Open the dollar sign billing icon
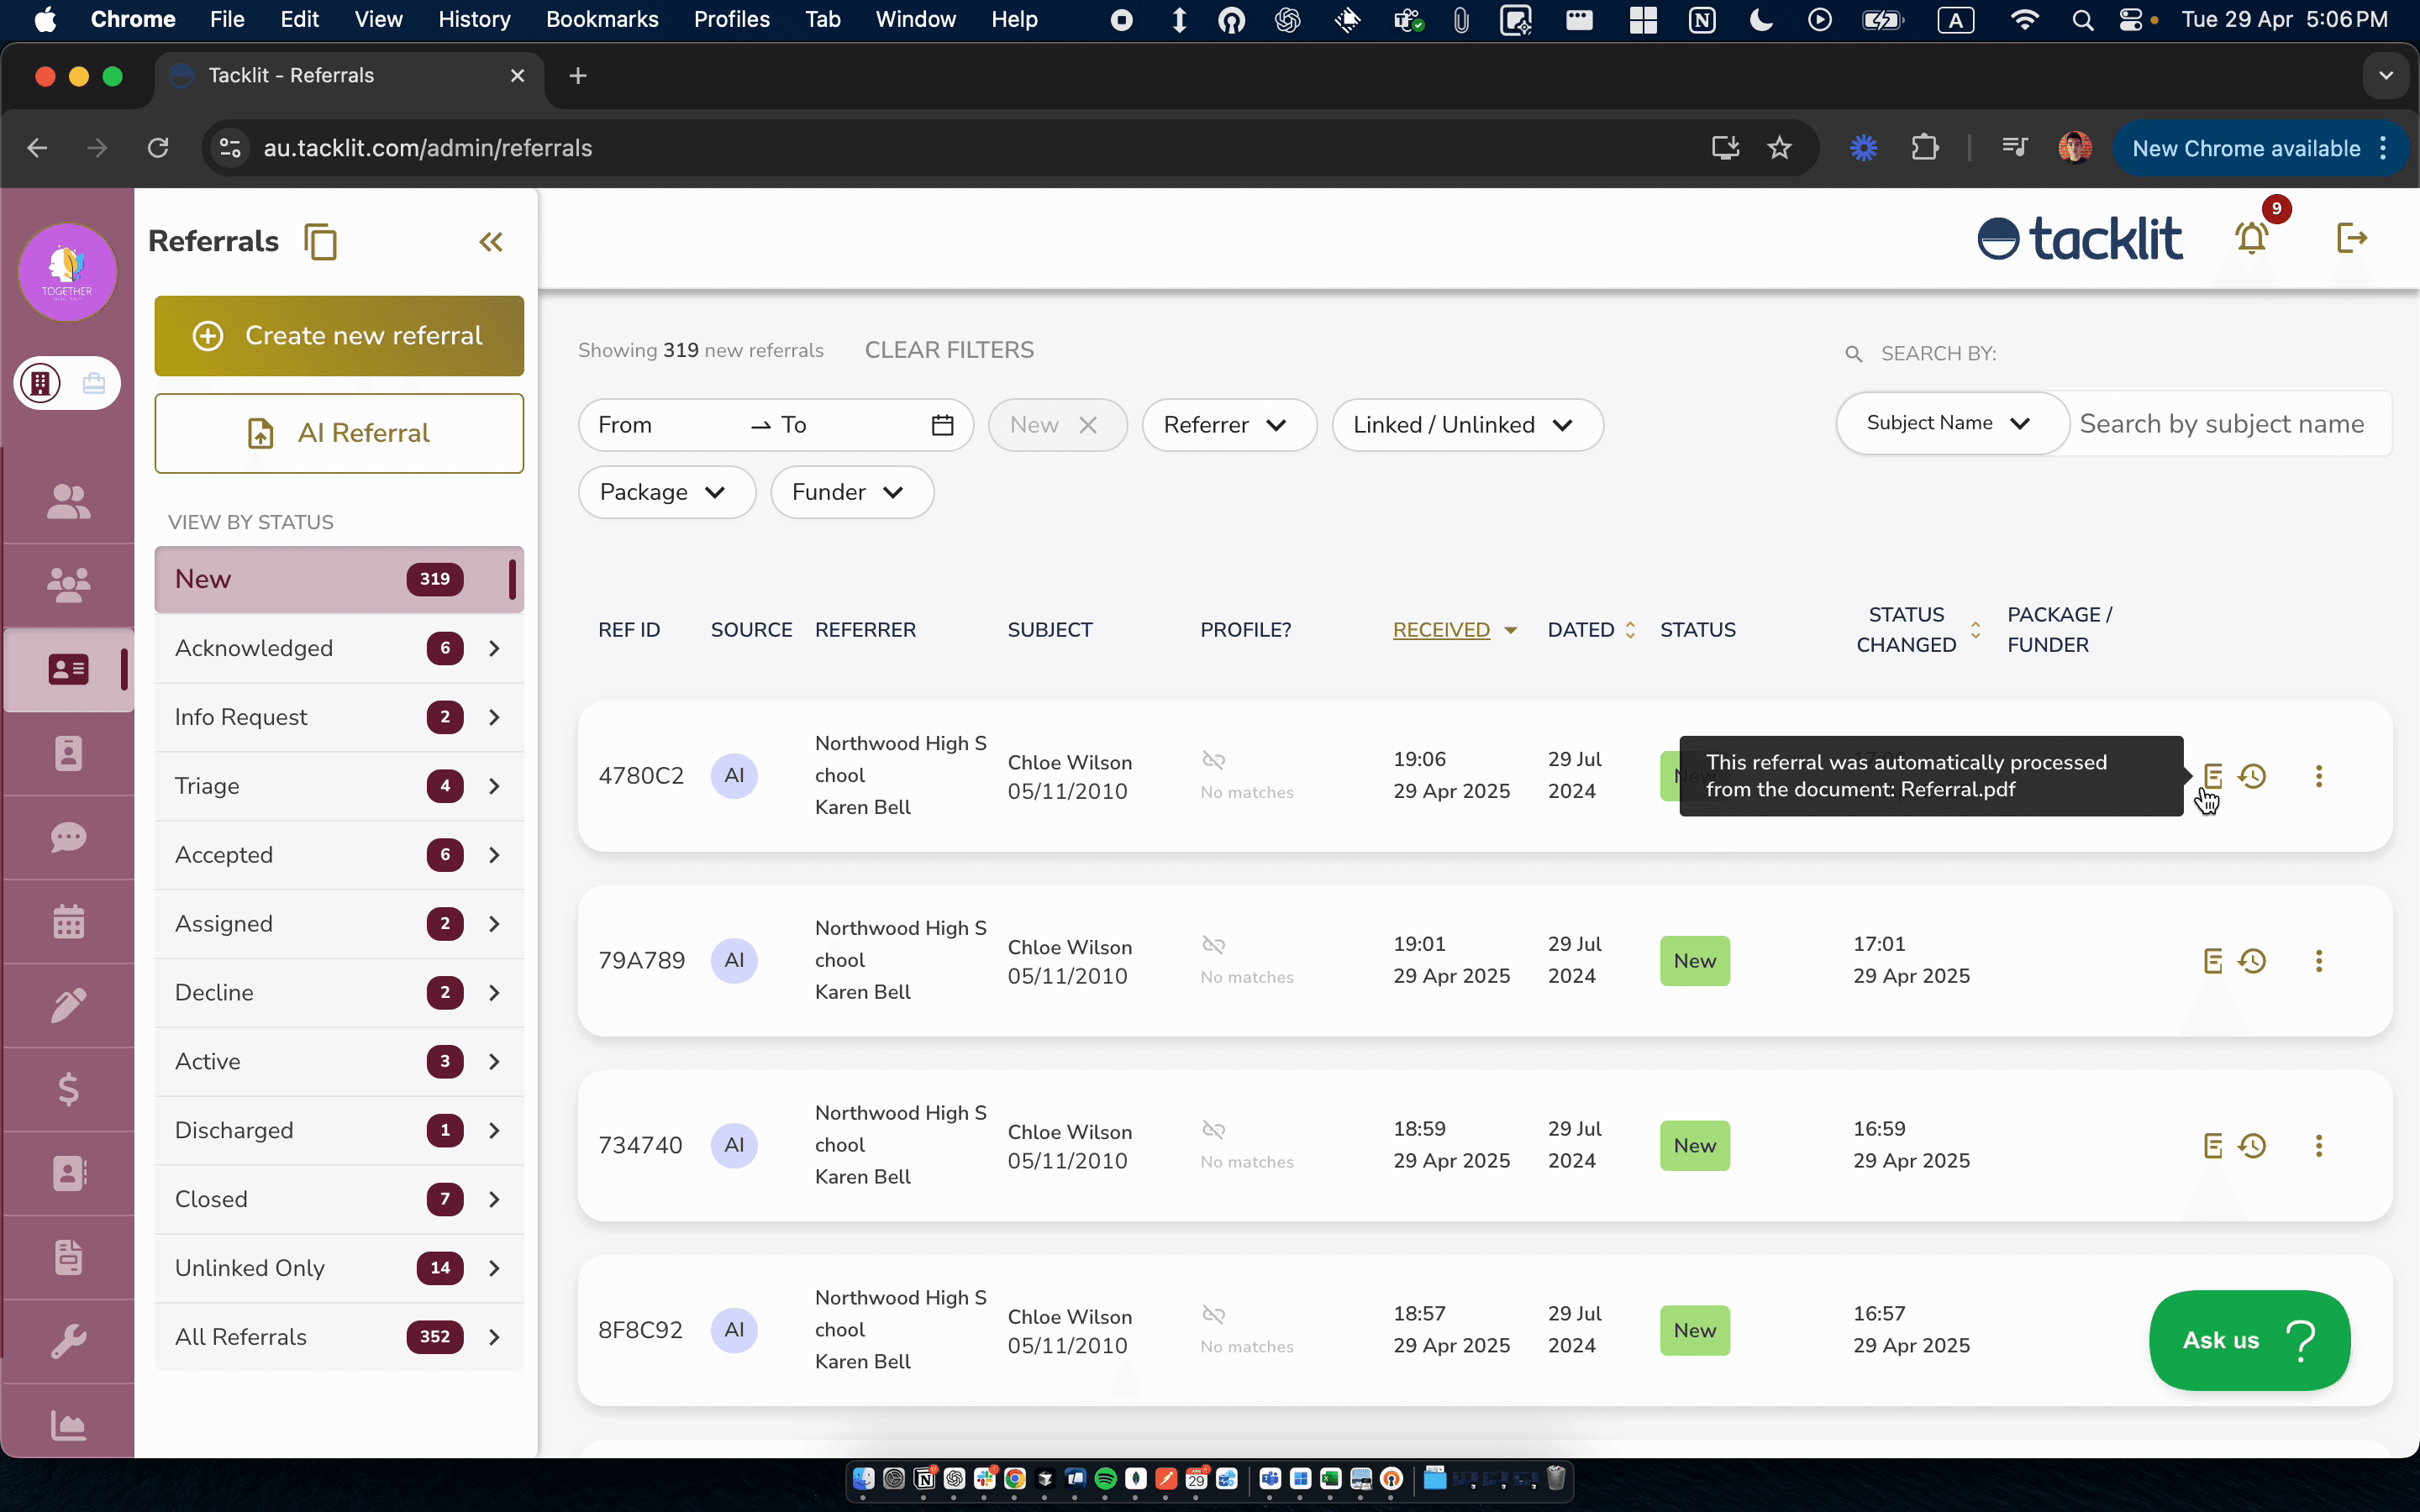Viewport: 2420px width, 1512px height. pos(68,1089)
